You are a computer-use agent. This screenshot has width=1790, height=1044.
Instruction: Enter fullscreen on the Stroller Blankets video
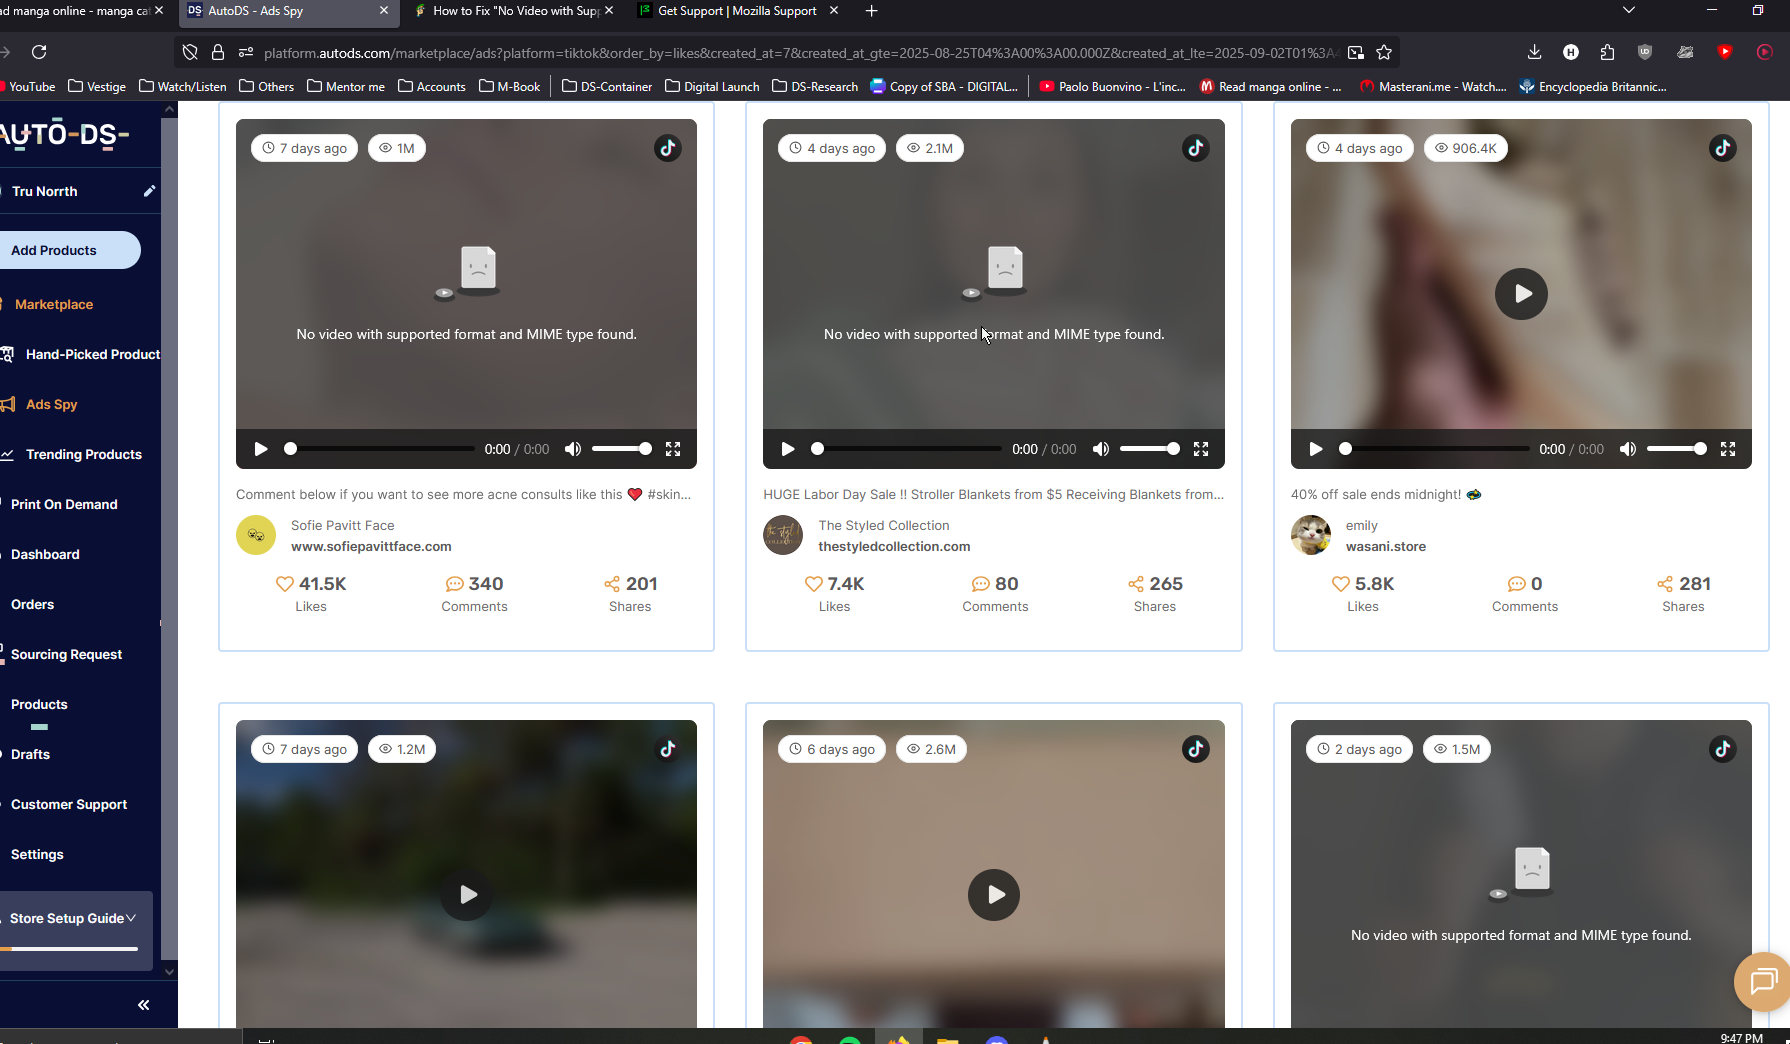click(1201, 449)
